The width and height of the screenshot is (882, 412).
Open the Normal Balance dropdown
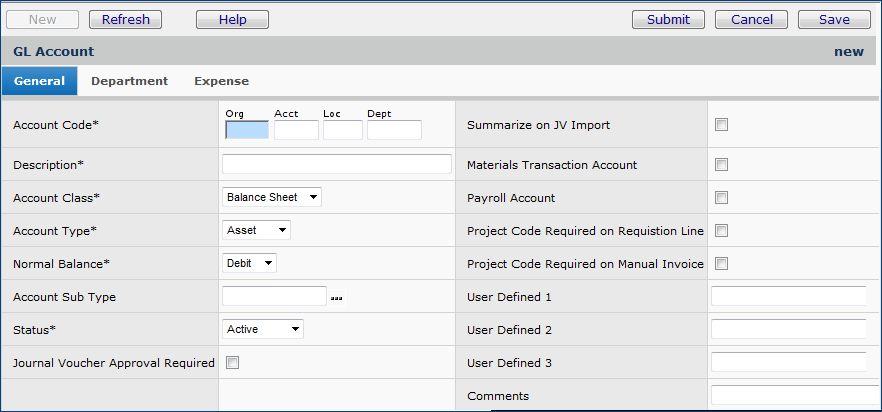[249, 263]
